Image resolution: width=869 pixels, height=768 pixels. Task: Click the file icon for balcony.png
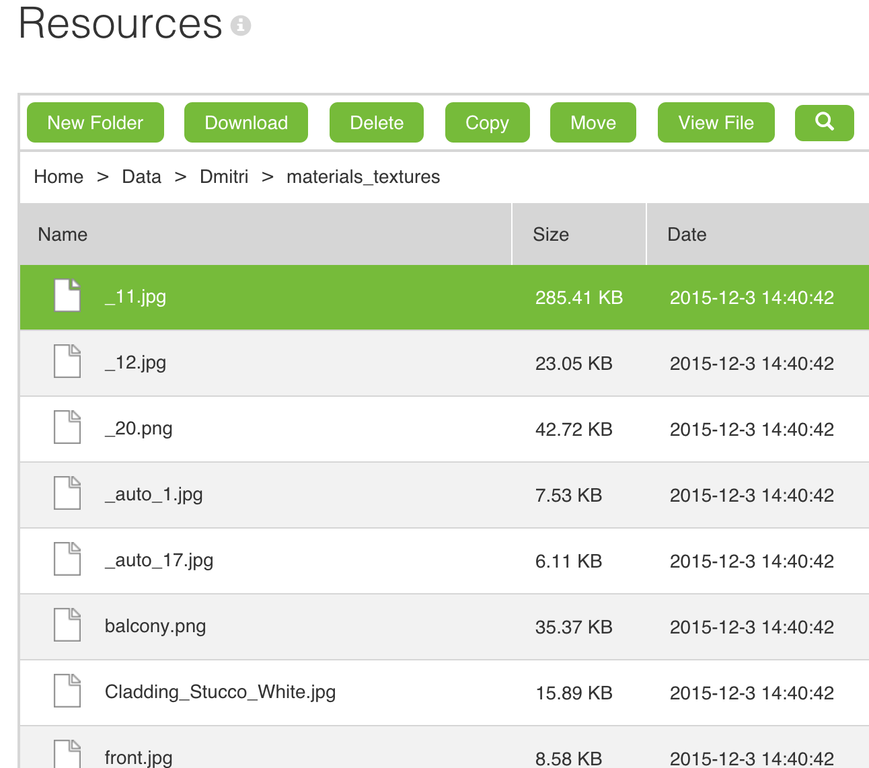click(67, 625)
